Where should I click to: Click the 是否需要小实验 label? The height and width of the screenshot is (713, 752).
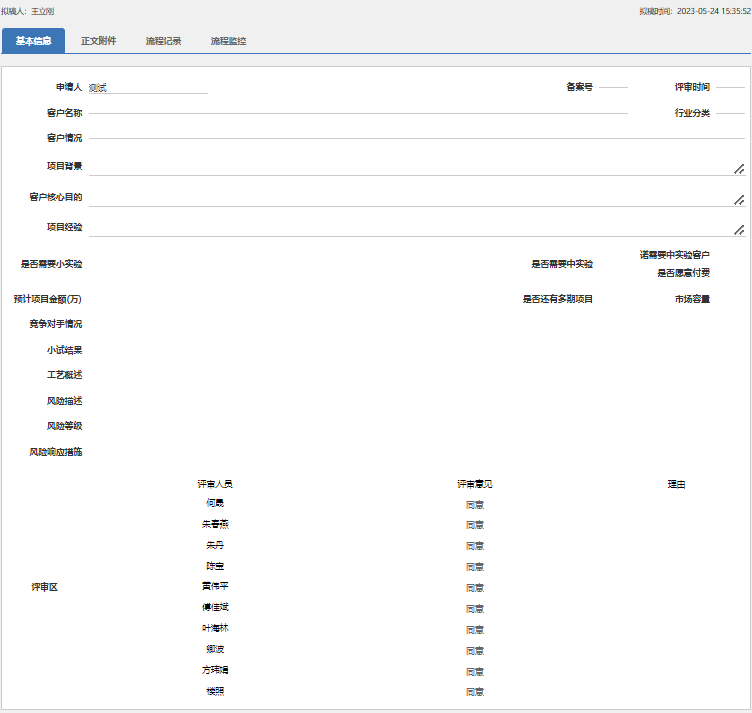click(x=51, y=264)
